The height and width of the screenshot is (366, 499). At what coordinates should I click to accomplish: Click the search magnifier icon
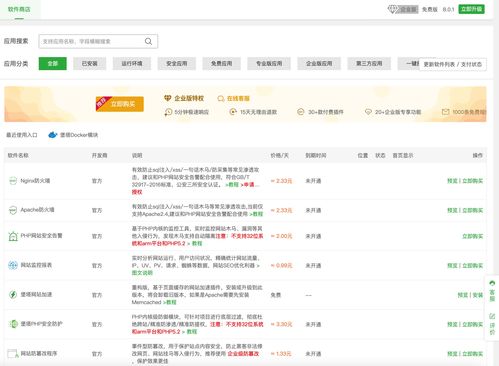148,41
